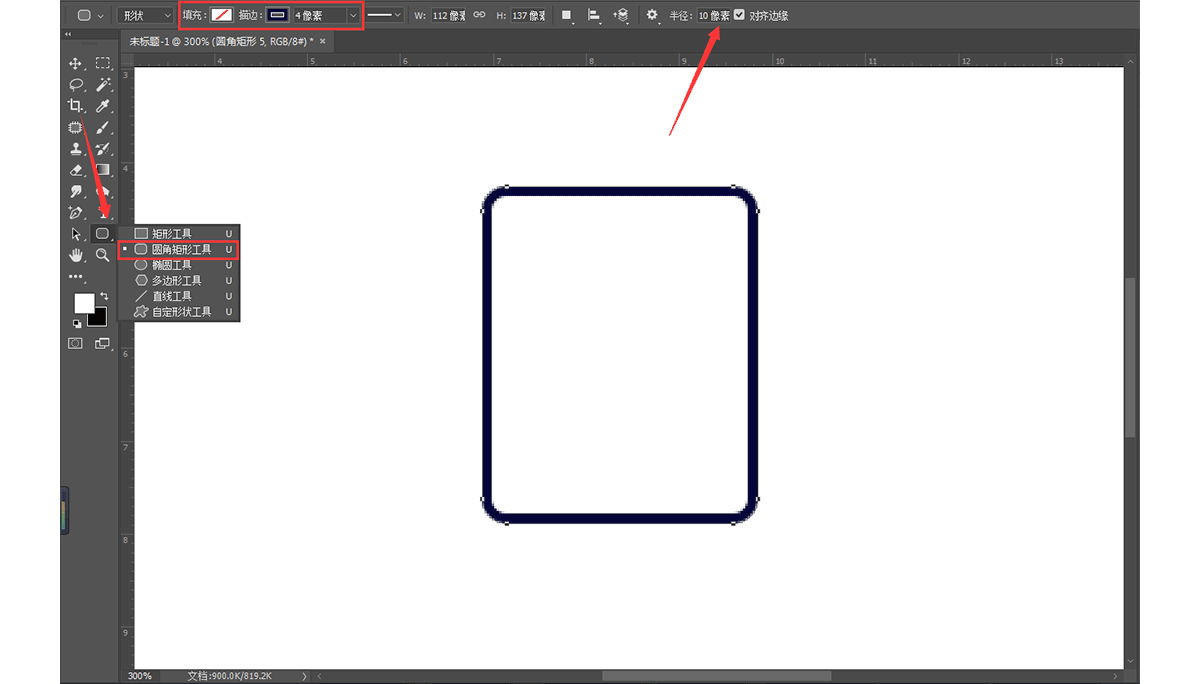Viewport: 1200px width, 684px height.
Task: Click the Magic Wand tool
Action: 102,85
